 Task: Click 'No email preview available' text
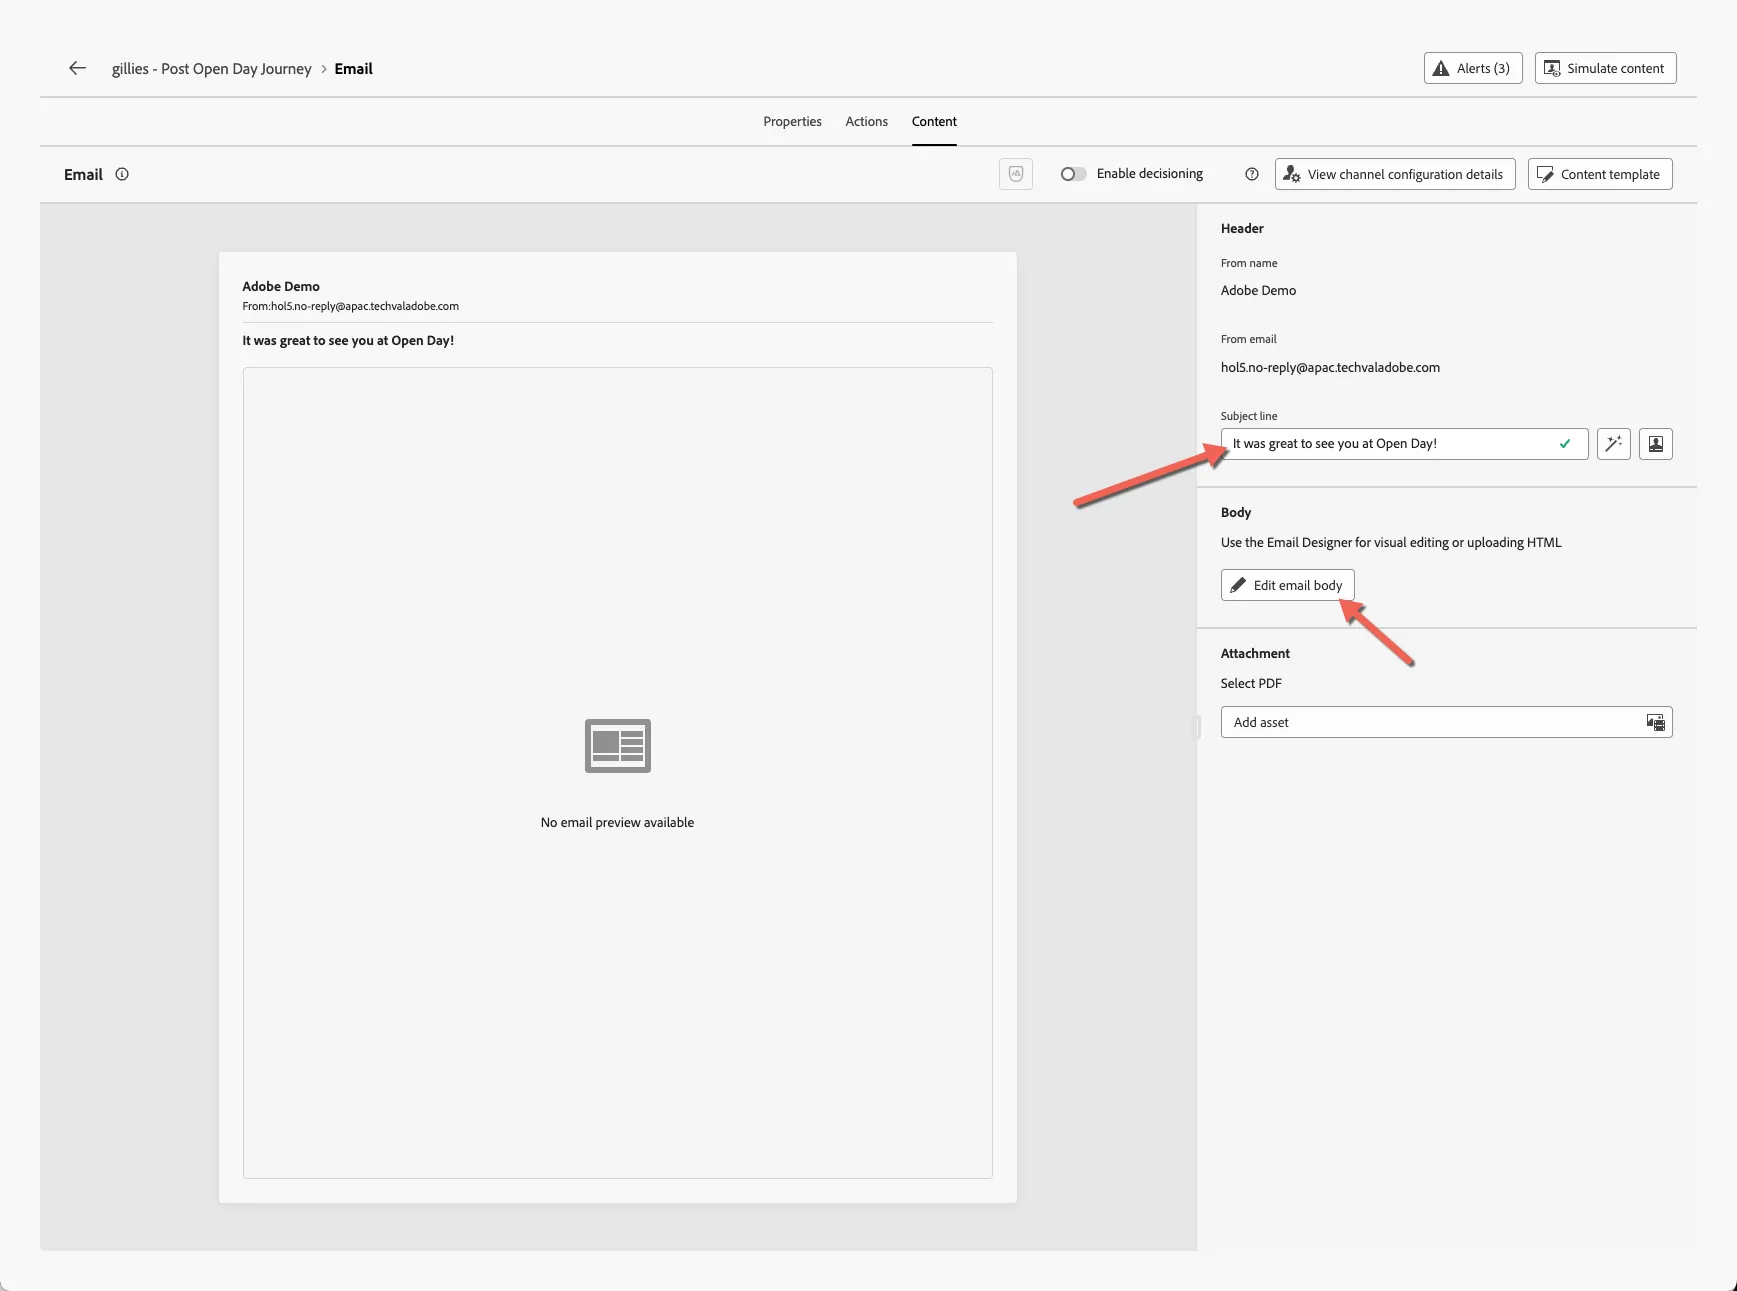tap(617, 823)
